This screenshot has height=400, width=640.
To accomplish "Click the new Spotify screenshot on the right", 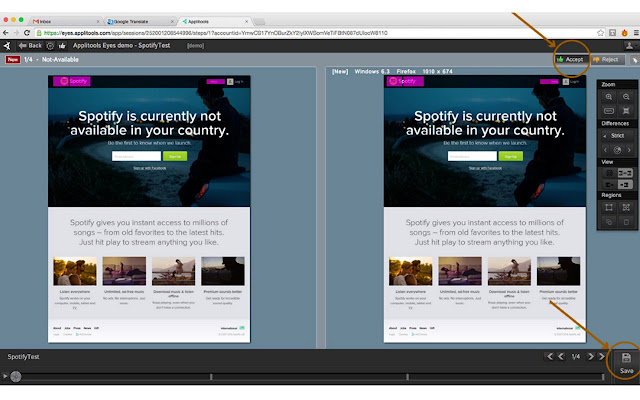I will [484, 209].
